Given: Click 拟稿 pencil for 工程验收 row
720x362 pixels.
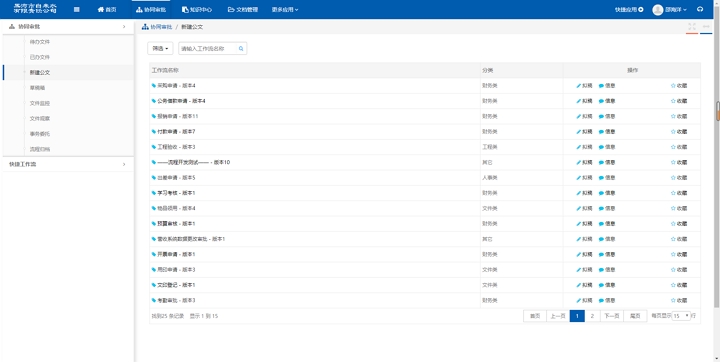Looking at the screenshot, I should (584, 147).
